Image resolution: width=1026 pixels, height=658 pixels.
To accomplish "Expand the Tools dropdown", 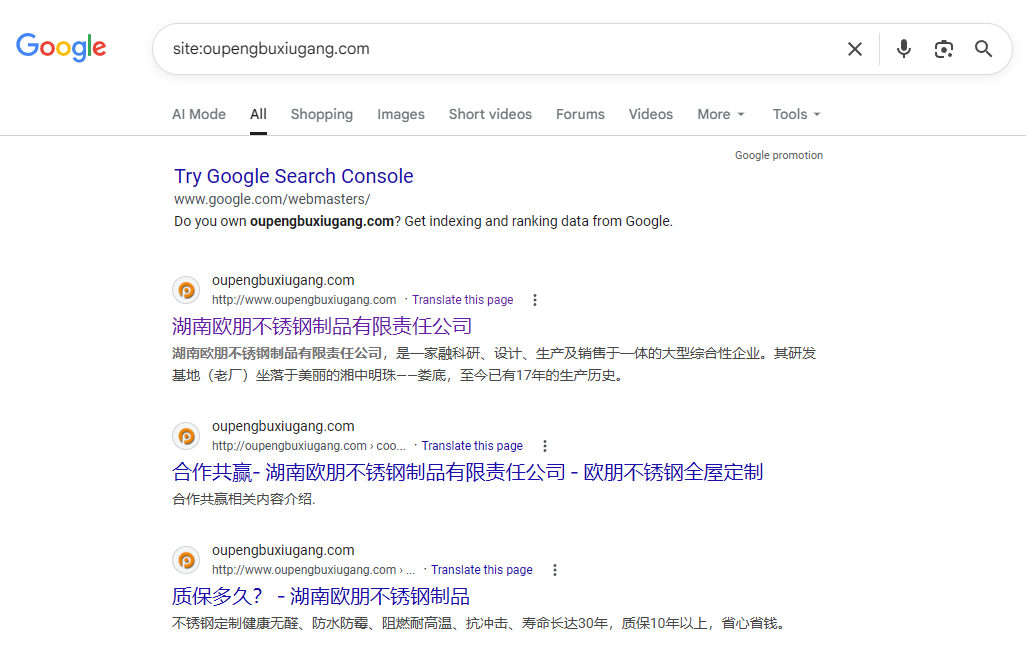I will 796,114.
